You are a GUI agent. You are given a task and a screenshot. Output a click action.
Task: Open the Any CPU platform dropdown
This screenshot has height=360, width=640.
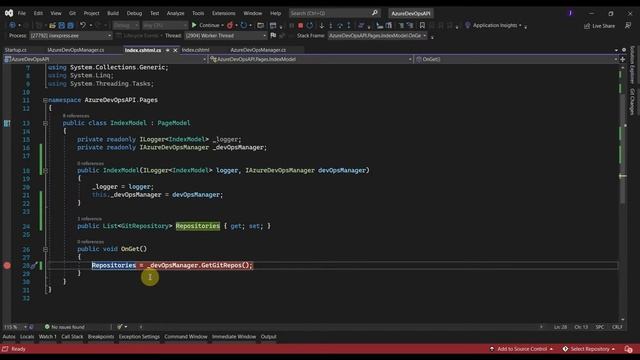[x=165, y=25]
